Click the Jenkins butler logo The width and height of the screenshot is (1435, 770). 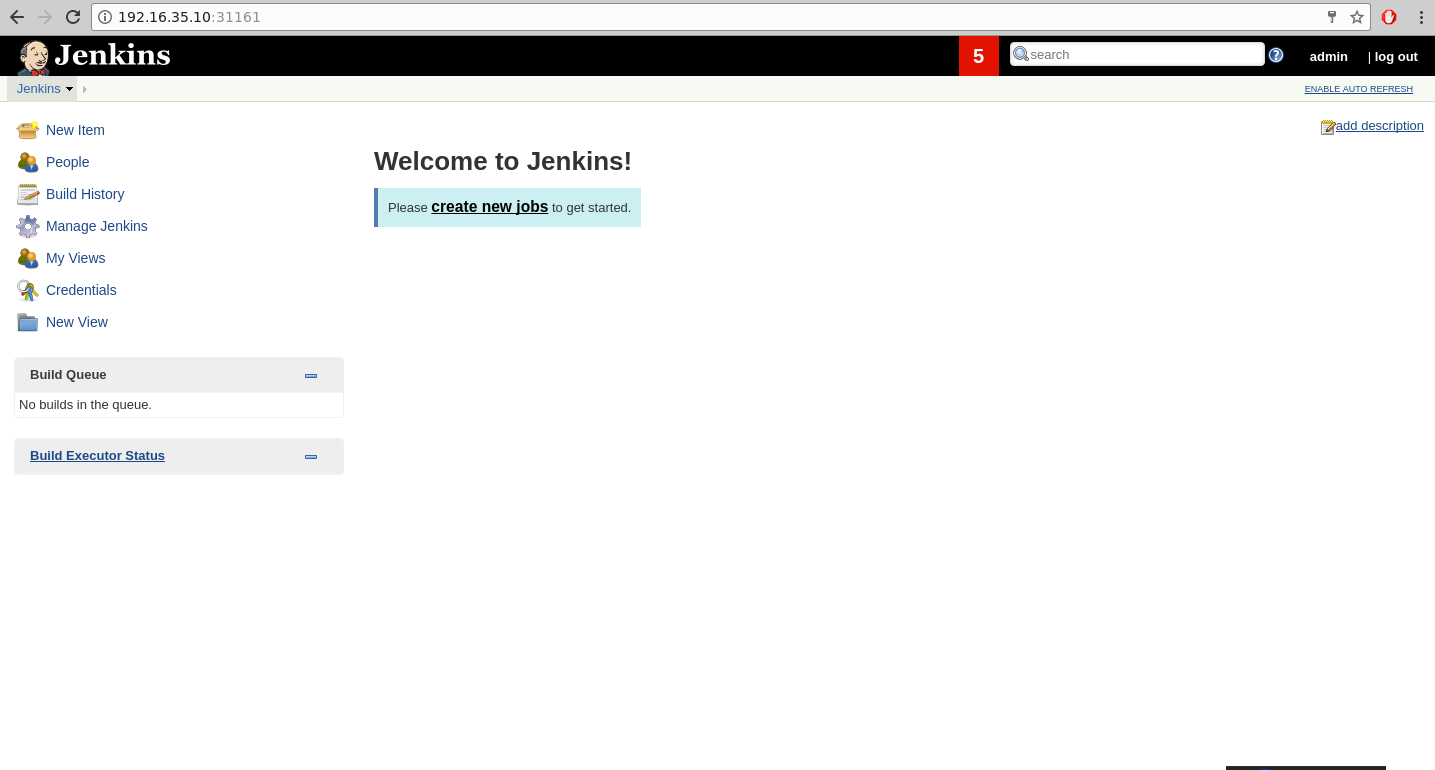coord(34,55)
